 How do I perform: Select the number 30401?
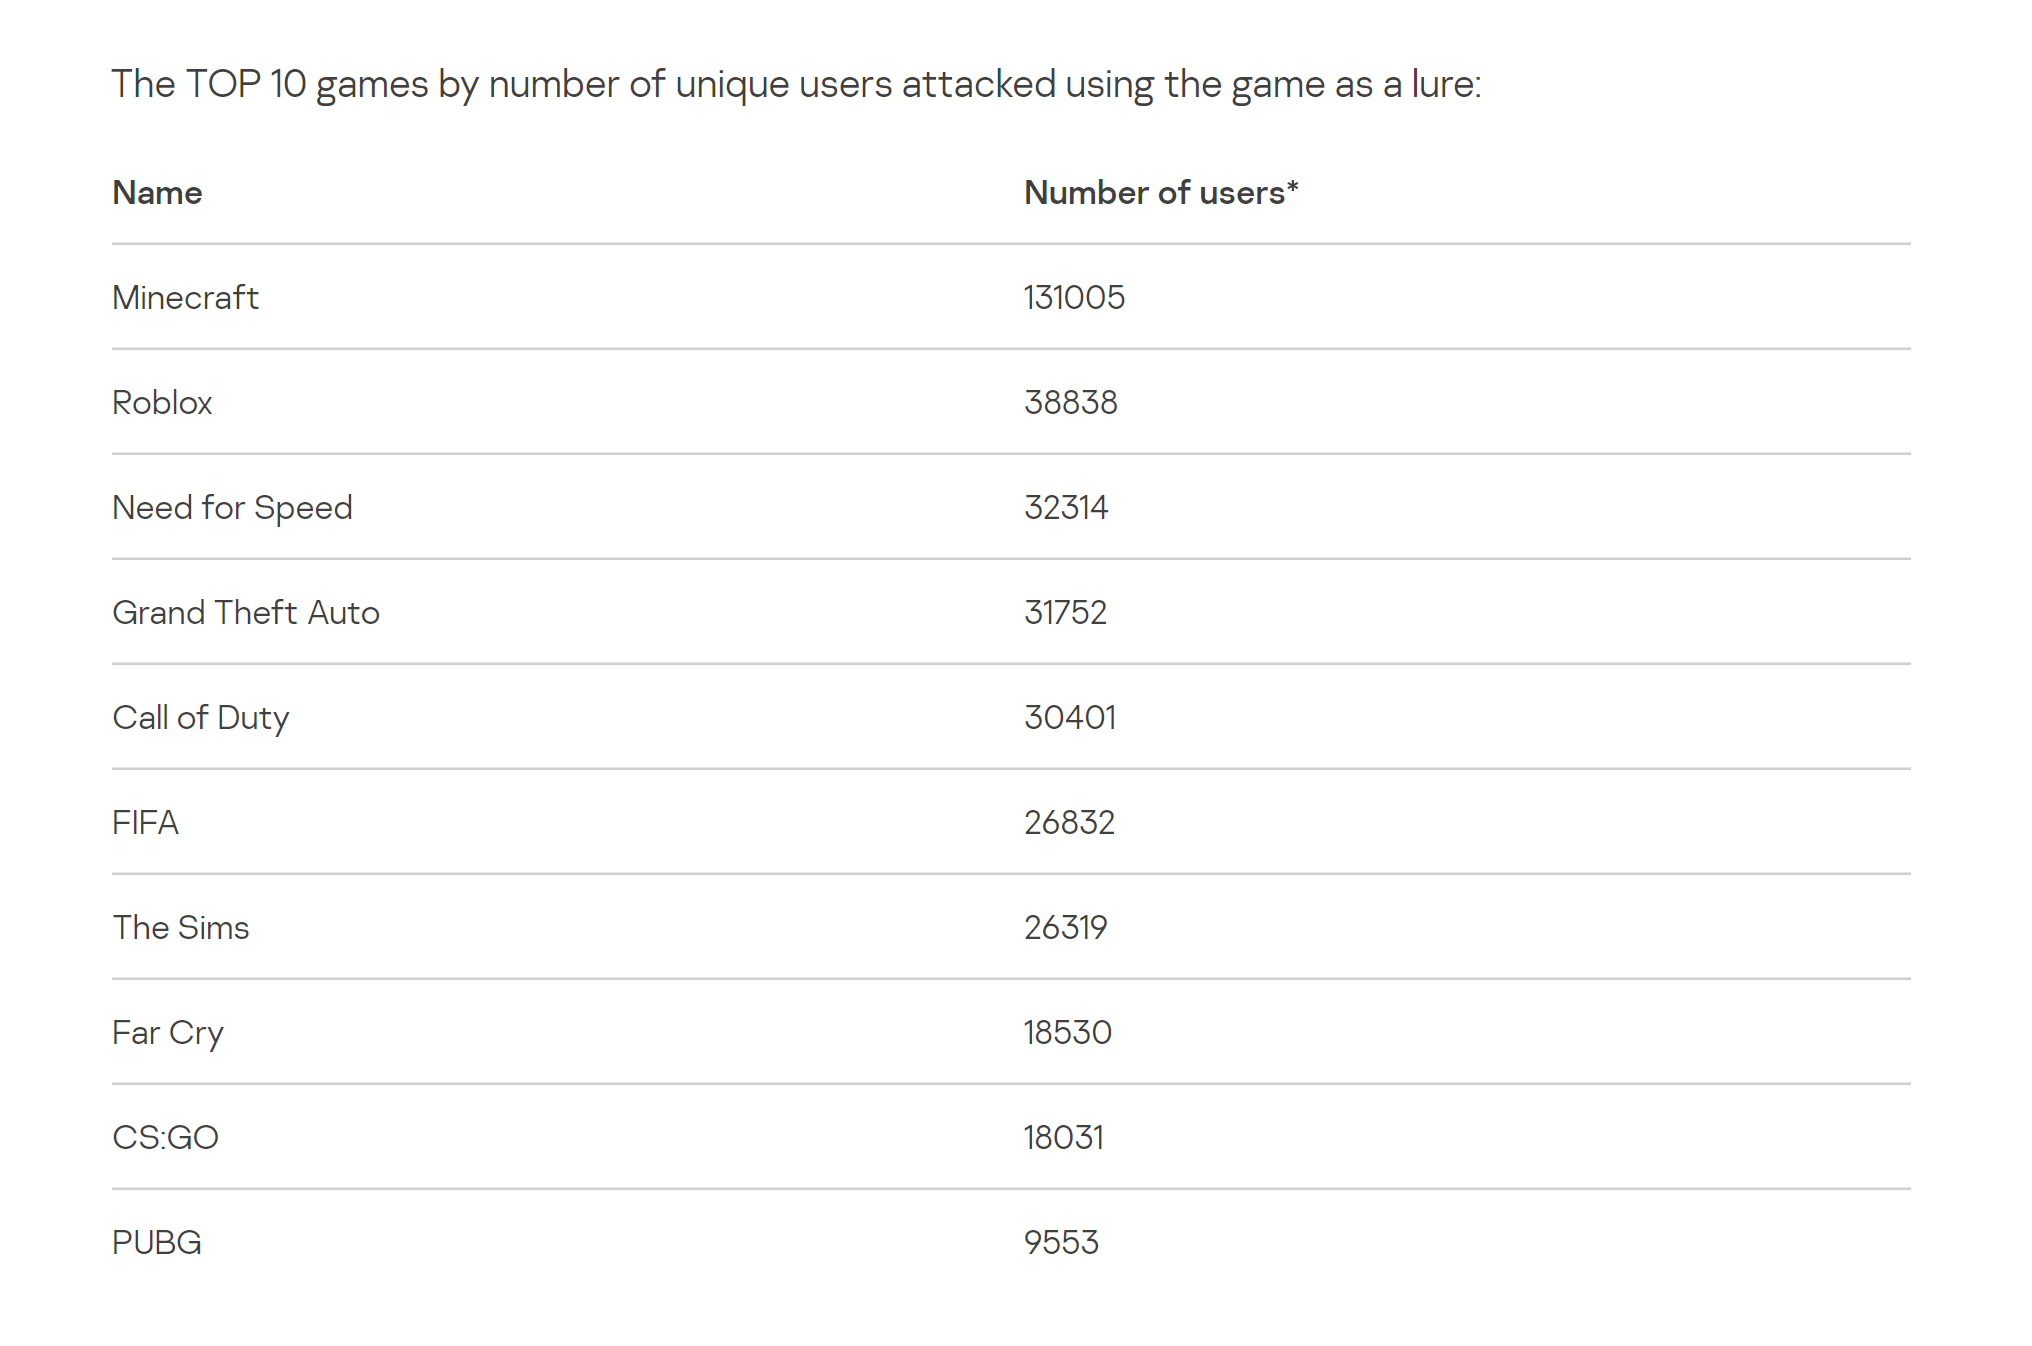(1069, 717)
